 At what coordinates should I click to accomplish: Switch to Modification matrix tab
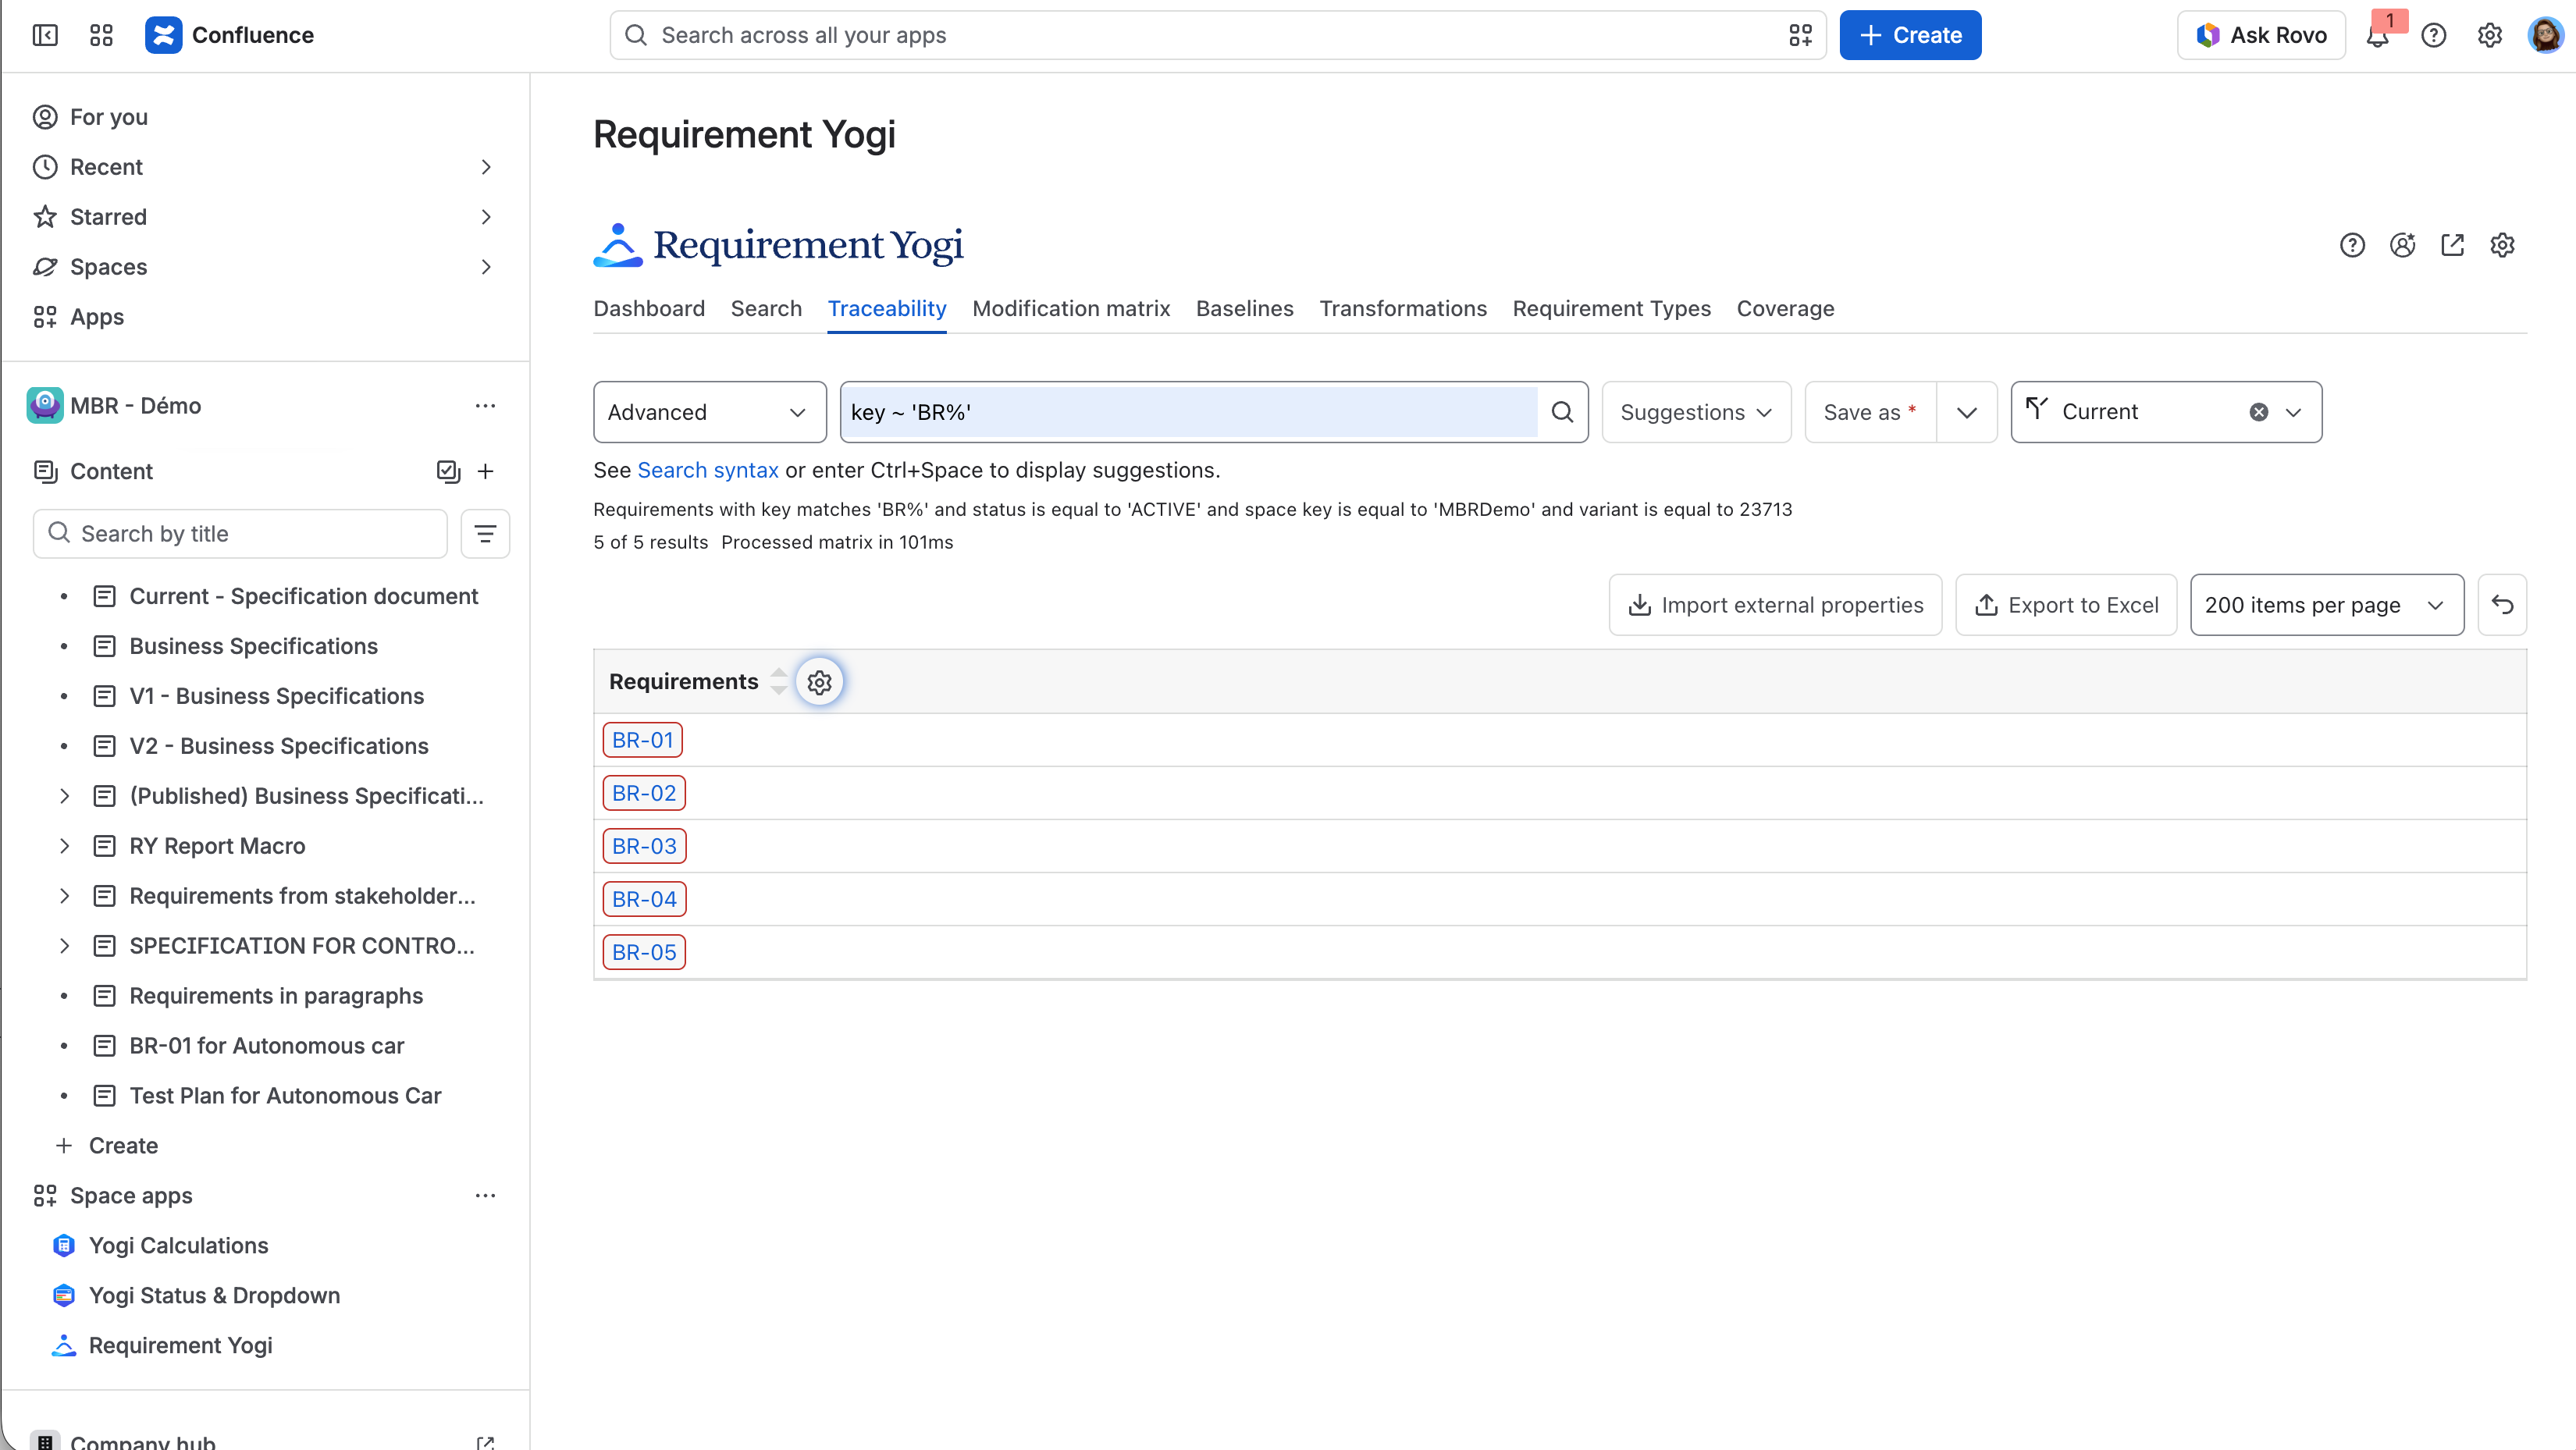tap(1071, 309)
